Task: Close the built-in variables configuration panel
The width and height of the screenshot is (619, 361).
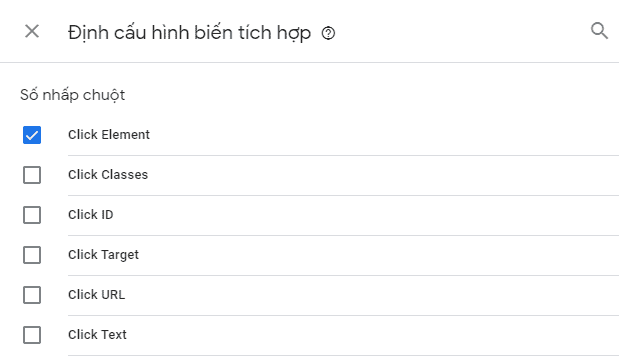Action: pyautogui.click(x=32, y=31)
